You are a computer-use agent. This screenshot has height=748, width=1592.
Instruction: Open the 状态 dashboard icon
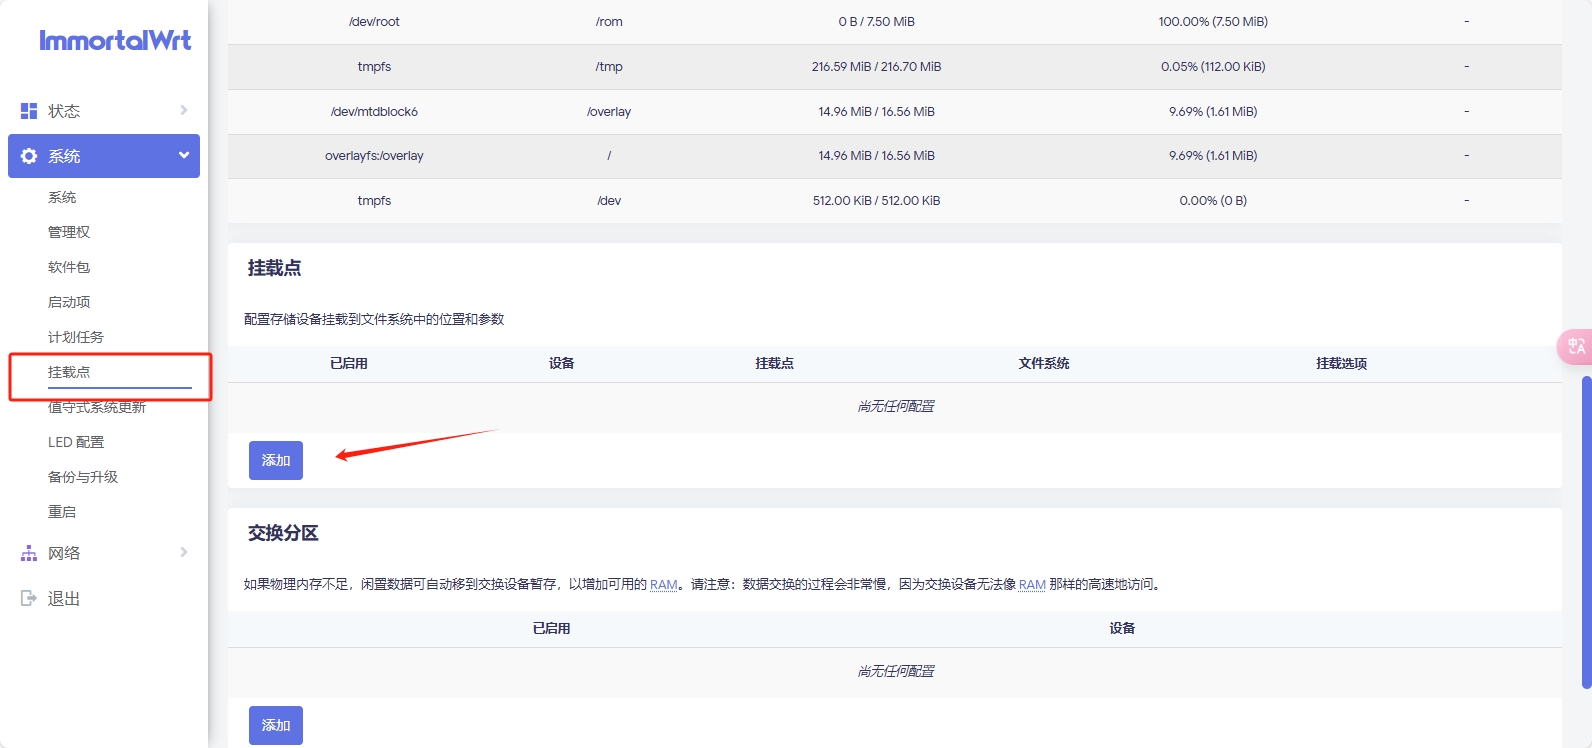tap(29, 111)
